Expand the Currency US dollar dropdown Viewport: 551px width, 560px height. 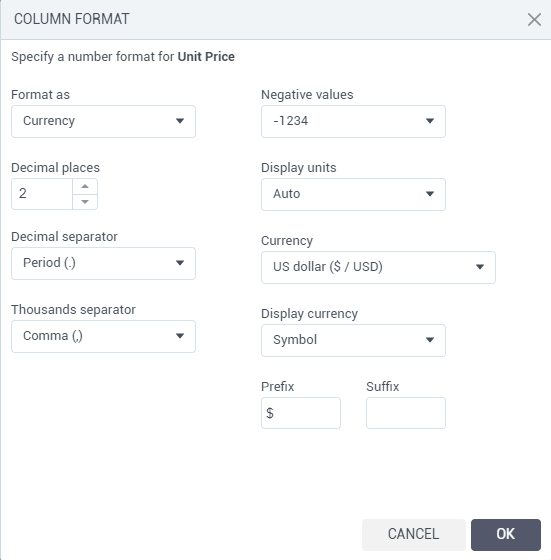tap(378, 268)
